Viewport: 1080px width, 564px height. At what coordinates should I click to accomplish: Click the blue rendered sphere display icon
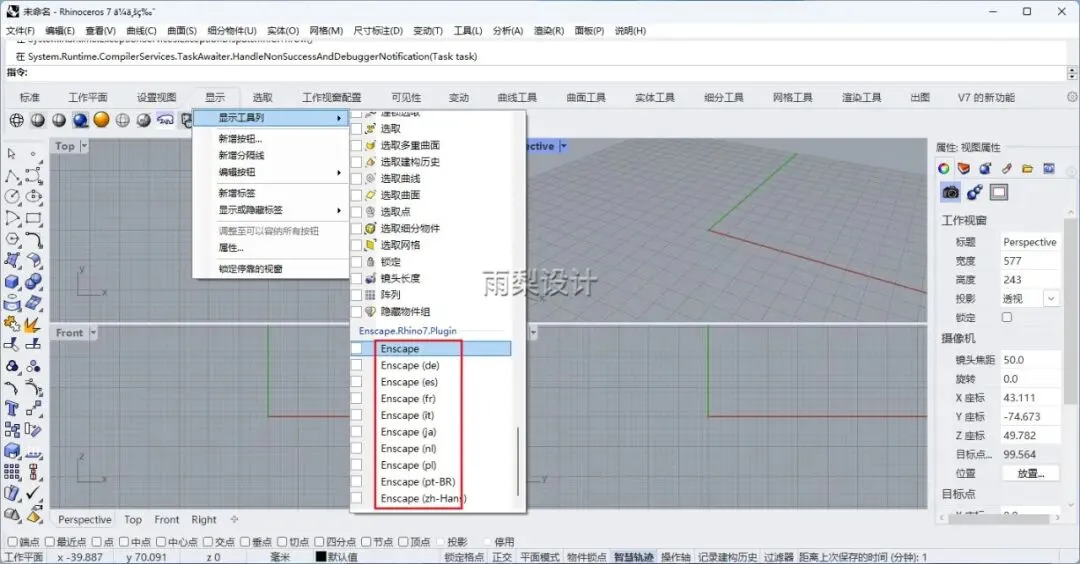pyautogui.click(x=81, y=121)
